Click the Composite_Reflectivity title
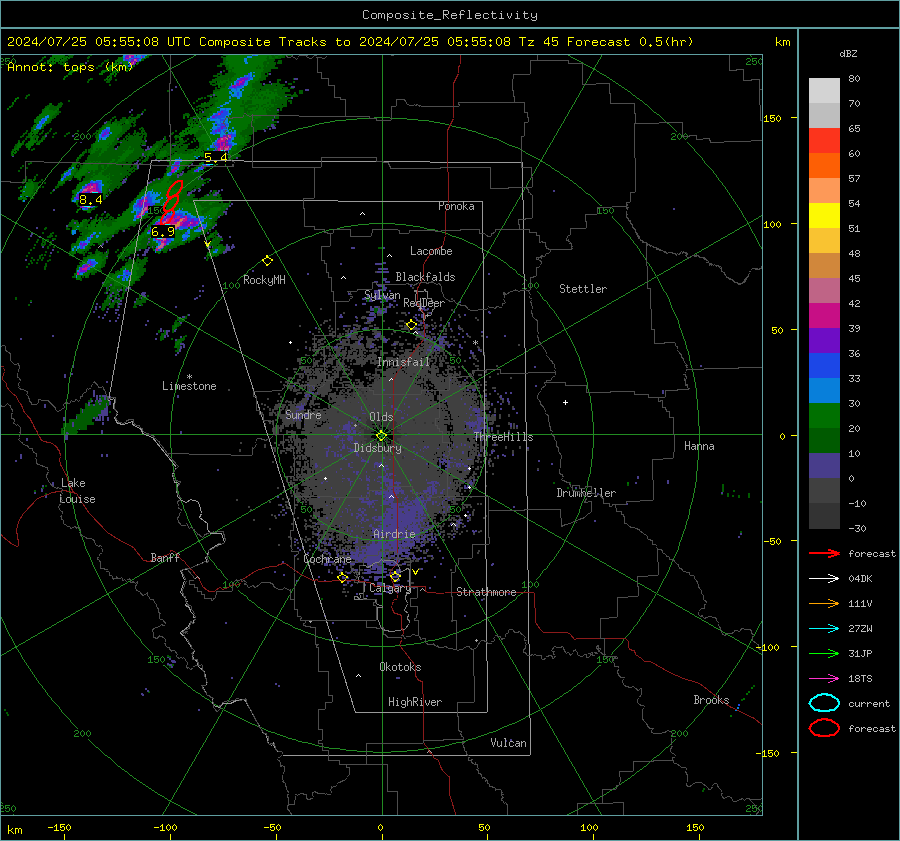Viewport: 900px width, 841px height. click(x=450, y=15)
